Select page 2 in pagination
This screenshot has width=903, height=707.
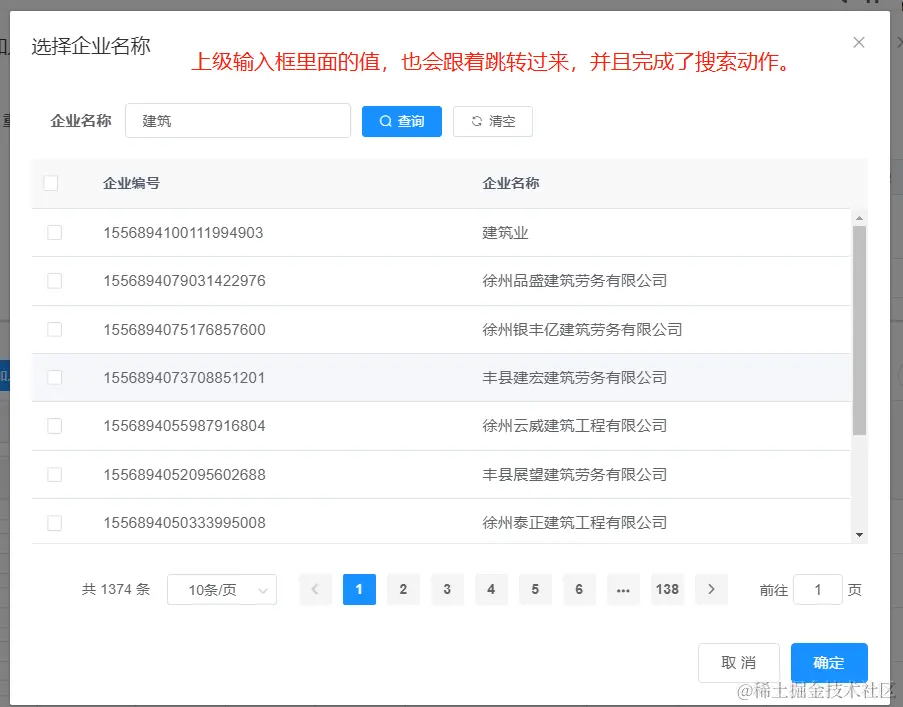pos(403,589)
